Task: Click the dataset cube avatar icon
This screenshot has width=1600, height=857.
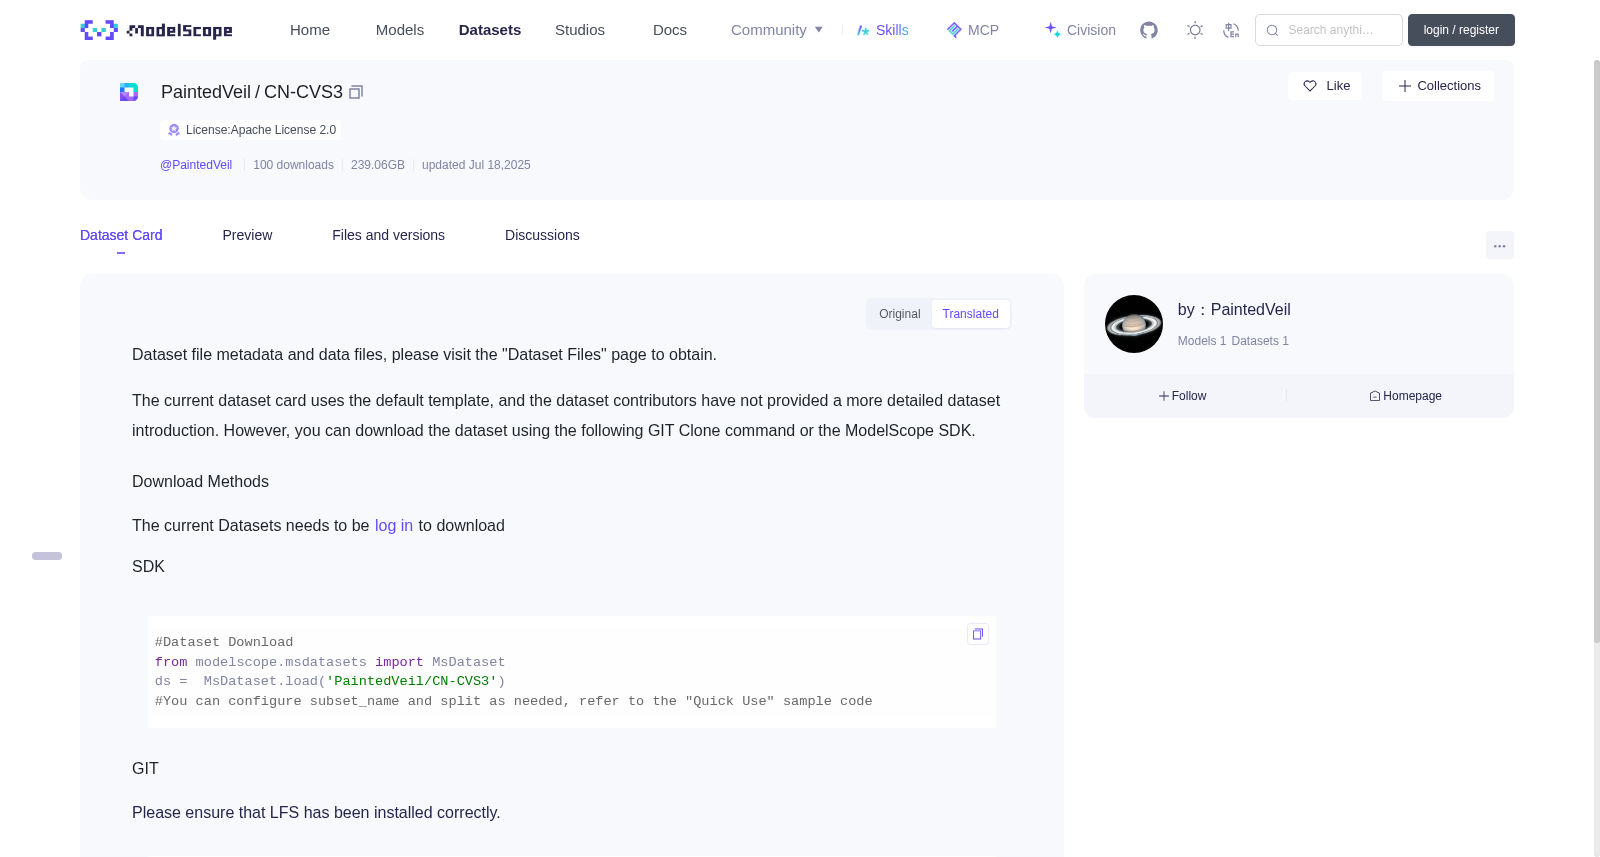Action: pyautogui.click(x=129, y=92)
